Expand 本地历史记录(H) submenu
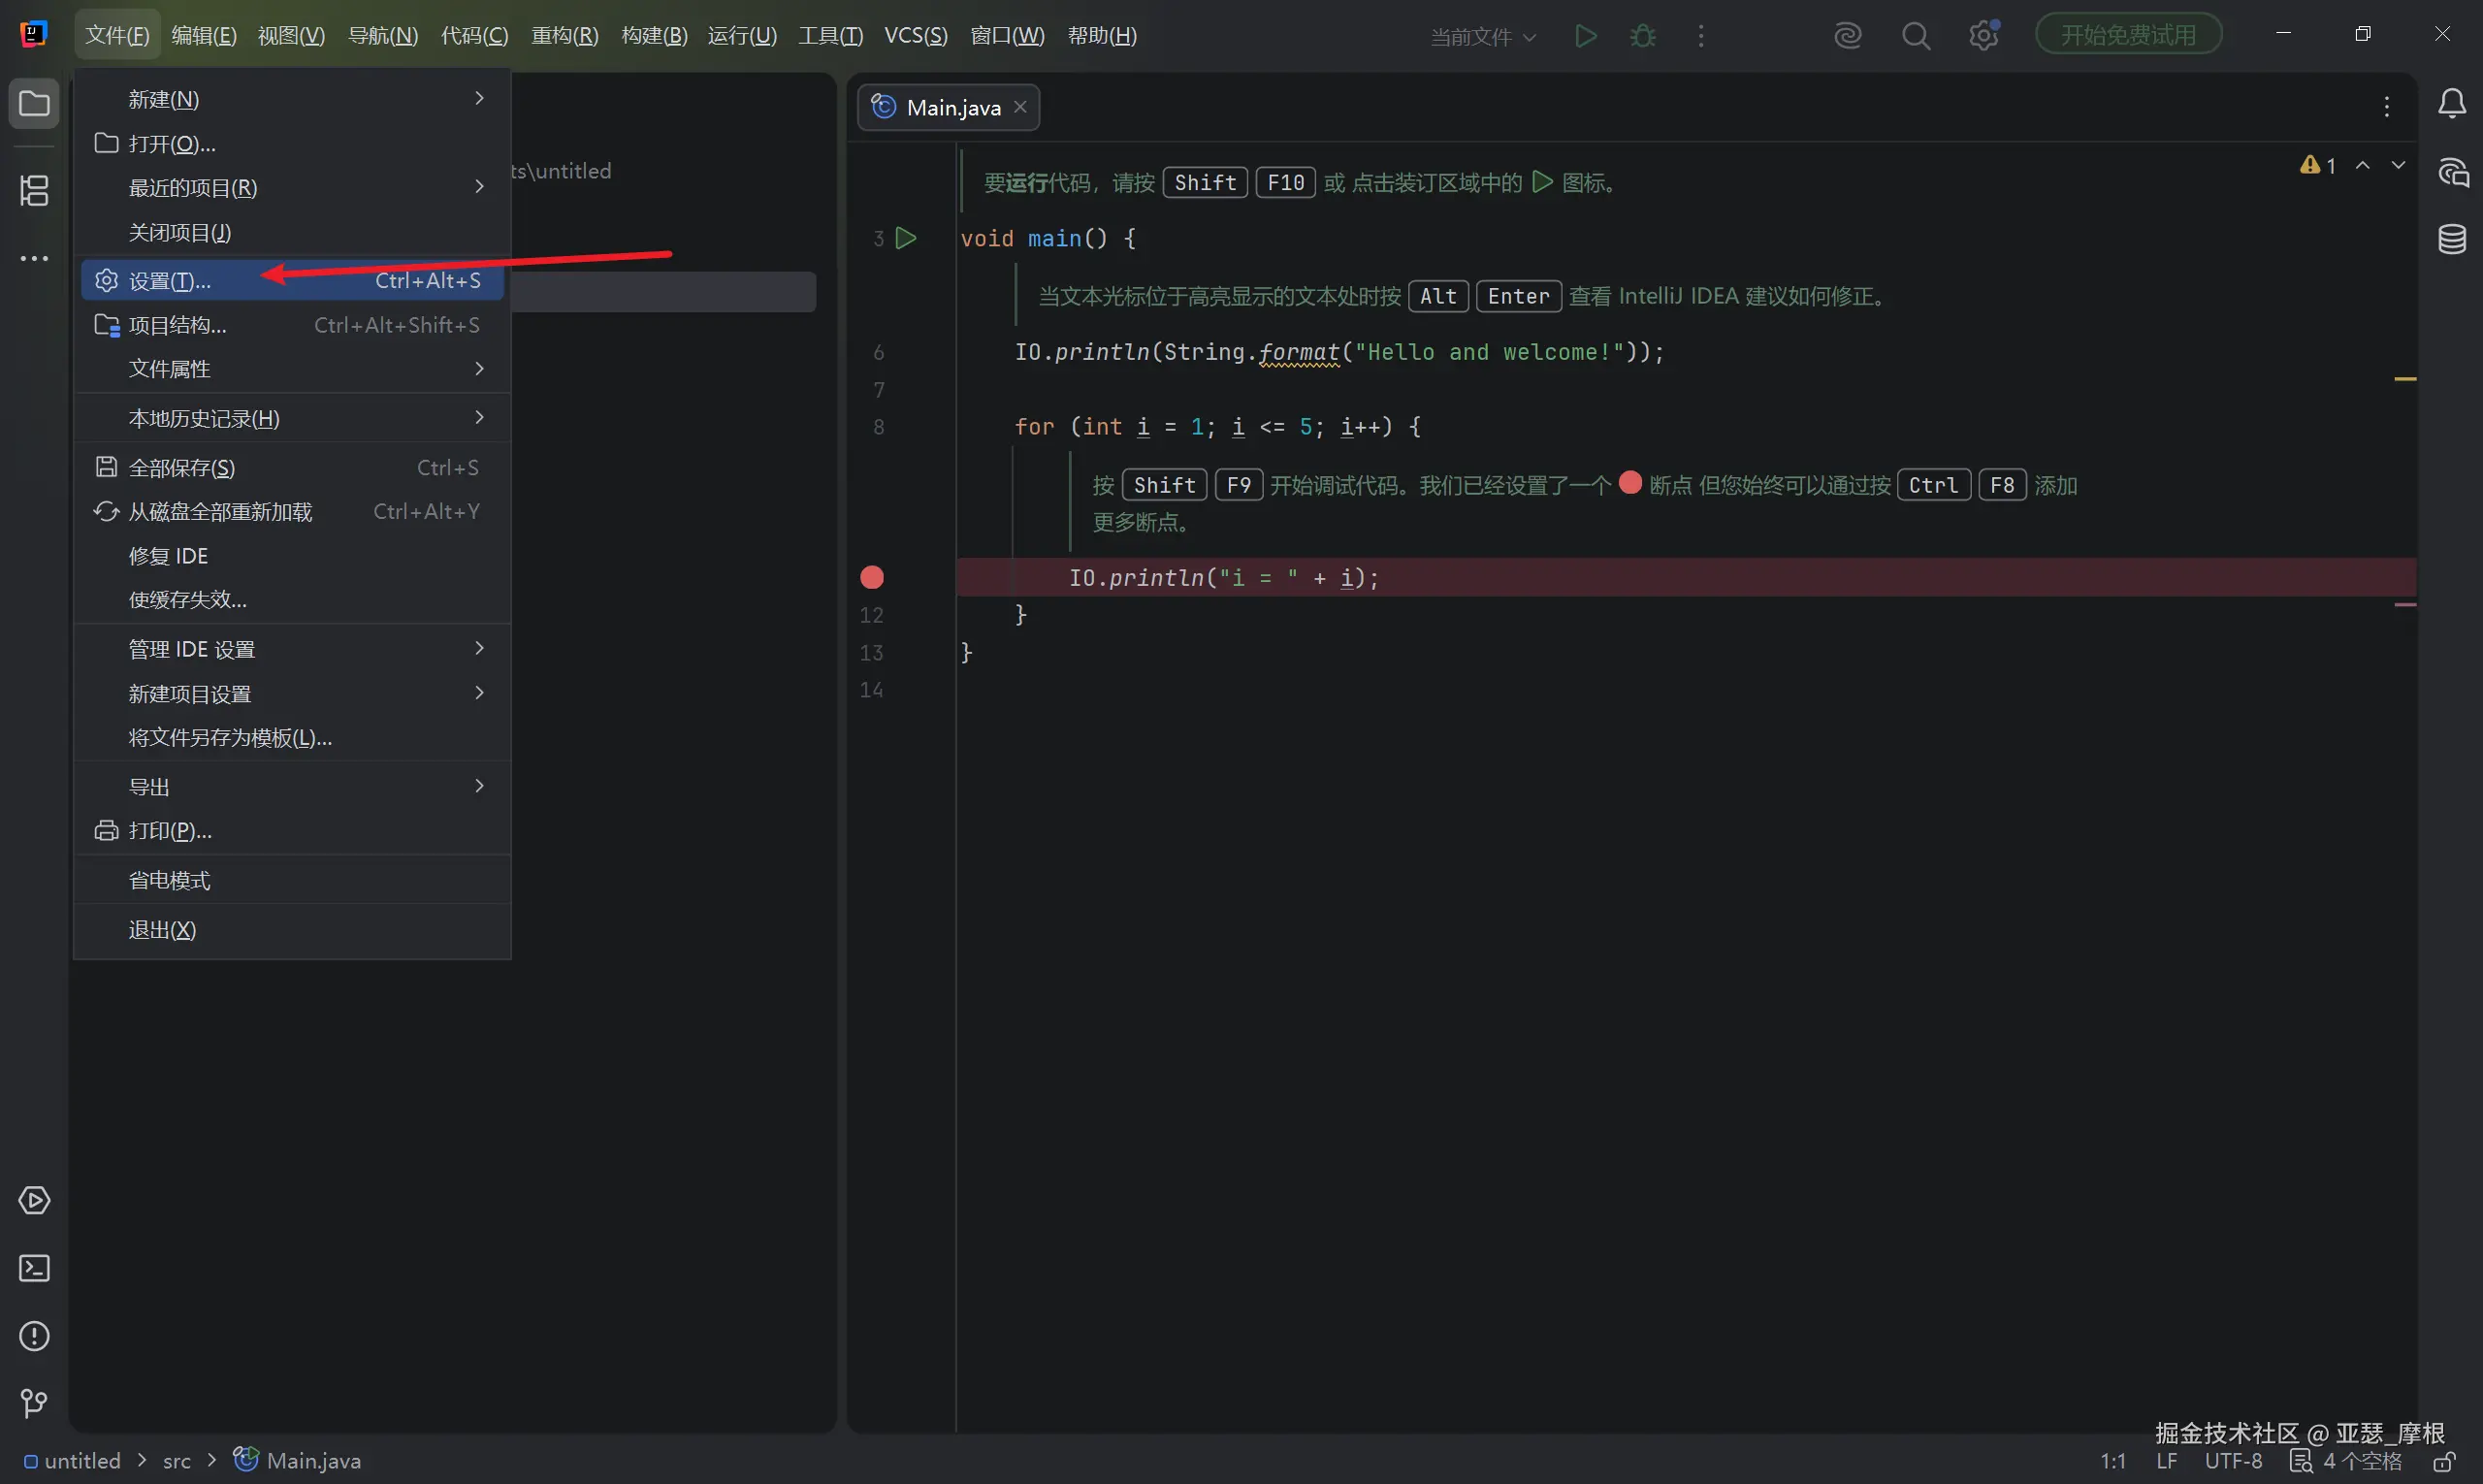Image resolution: width=2483 pixels, height=1484 pixels. pos(292,418)
